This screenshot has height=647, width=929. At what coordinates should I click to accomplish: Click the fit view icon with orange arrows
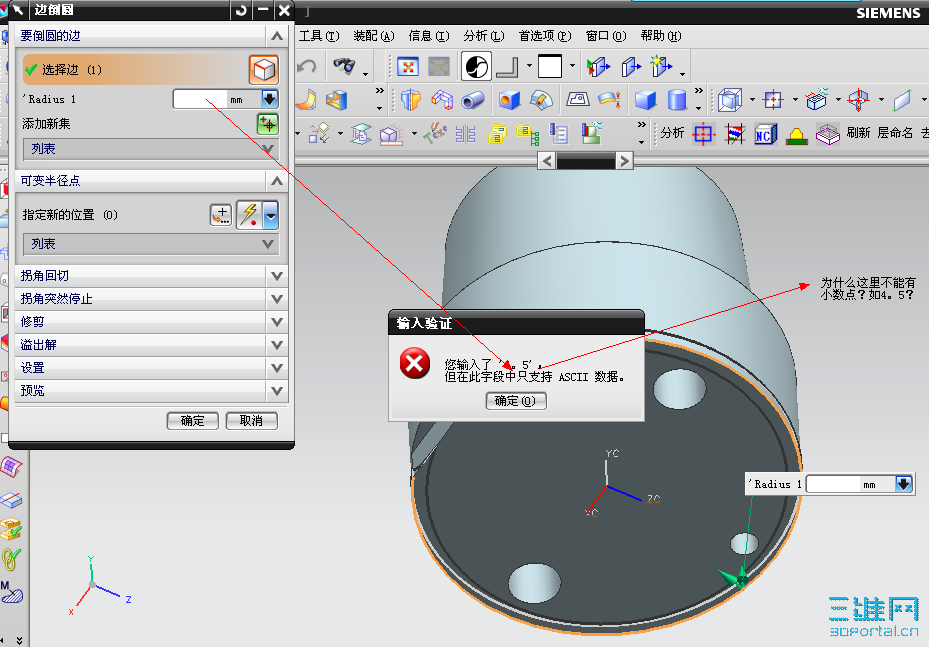(x=408, y=66)
